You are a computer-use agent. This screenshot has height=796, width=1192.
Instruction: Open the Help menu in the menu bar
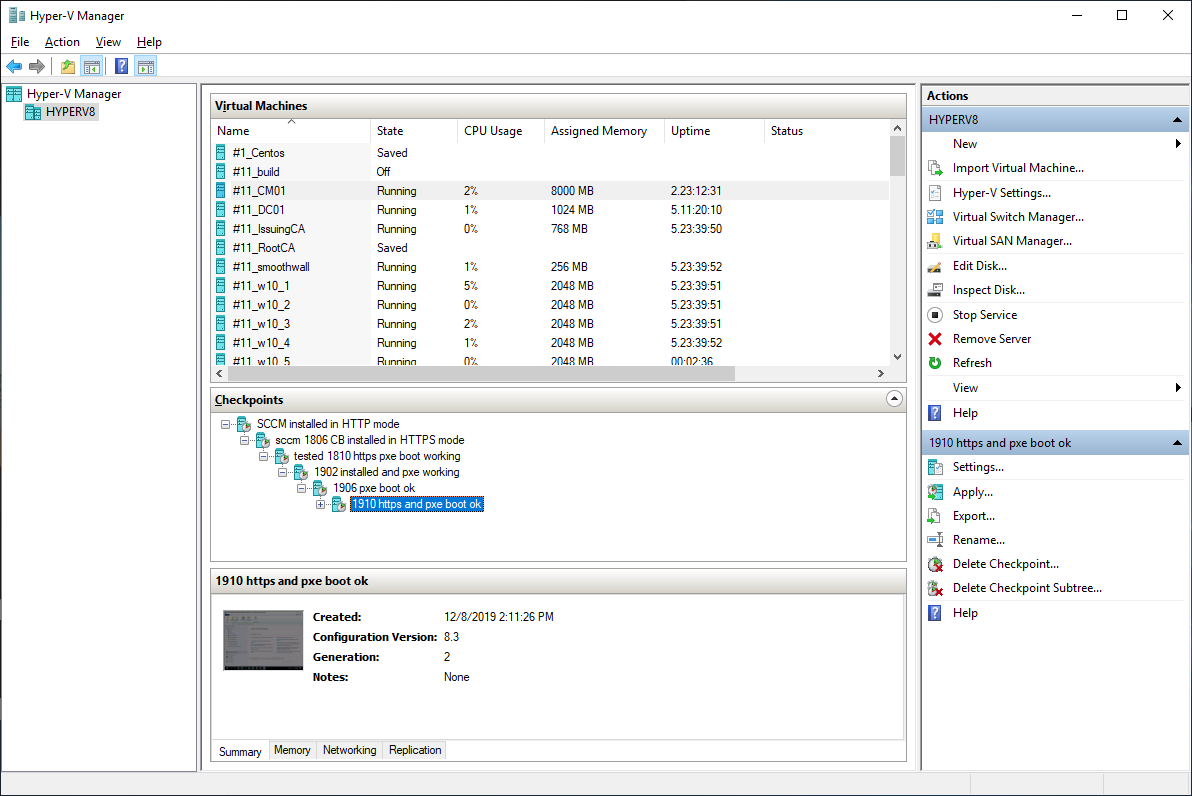pyautogui.click(x=149, y=42)
